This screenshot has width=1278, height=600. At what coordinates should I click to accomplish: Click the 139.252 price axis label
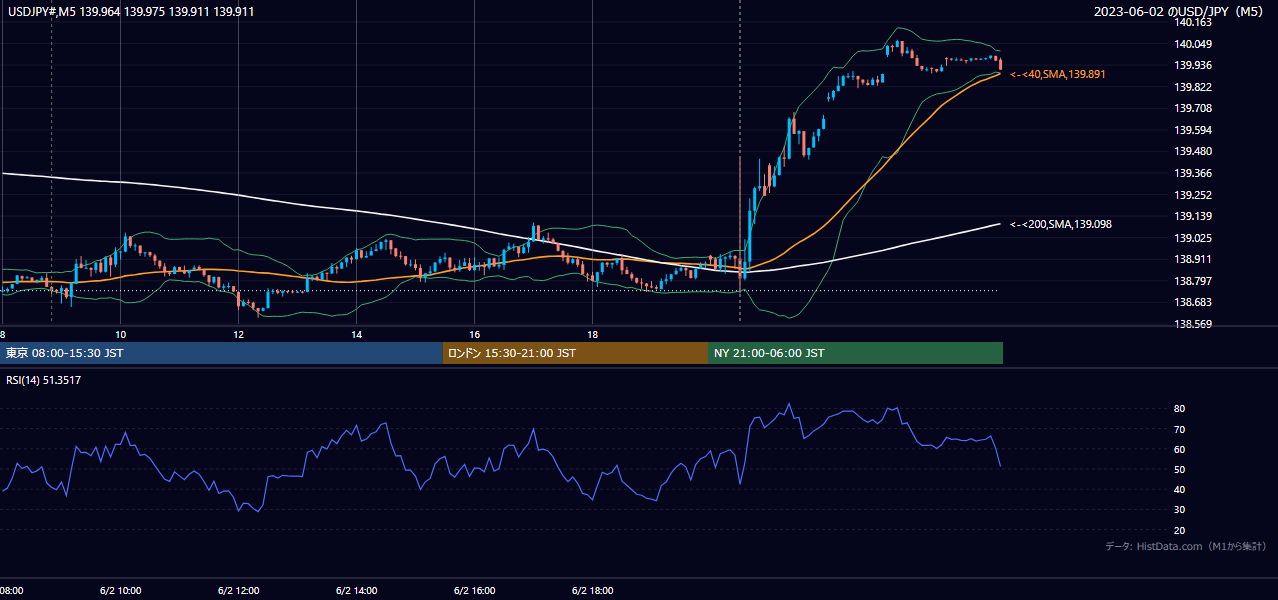[1194, 195]
